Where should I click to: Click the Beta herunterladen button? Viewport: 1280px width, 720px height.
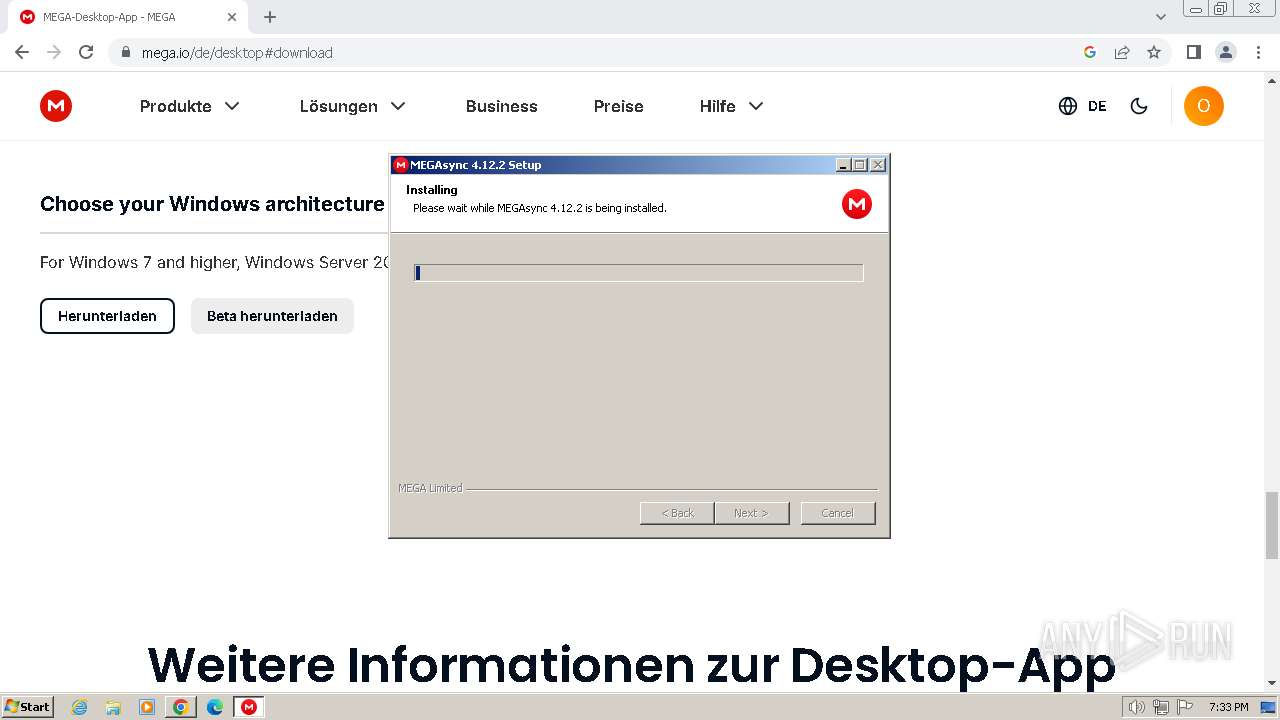(272, 316)
